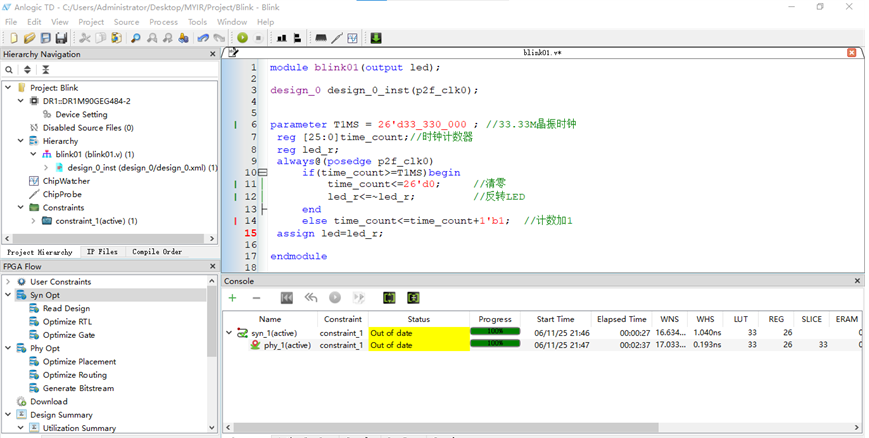
Task: Select Project Hierarchy tab
Action: coord(40,252)
